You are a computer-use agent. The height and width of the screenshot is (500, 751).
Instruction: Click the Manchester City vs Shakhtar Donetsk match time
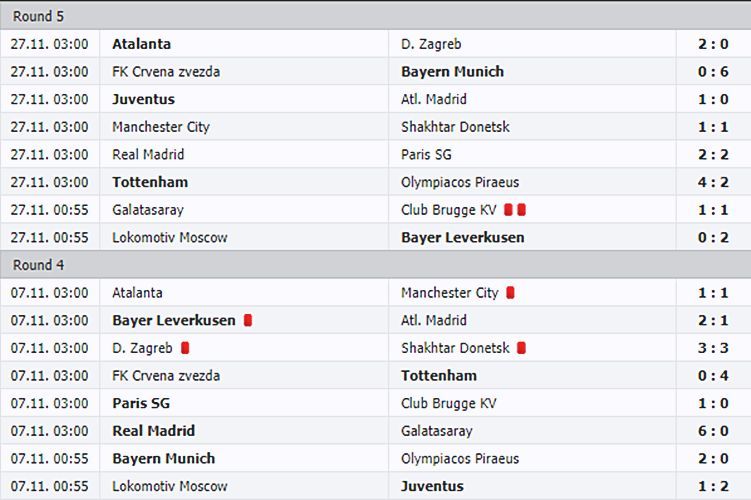point(50,127)
